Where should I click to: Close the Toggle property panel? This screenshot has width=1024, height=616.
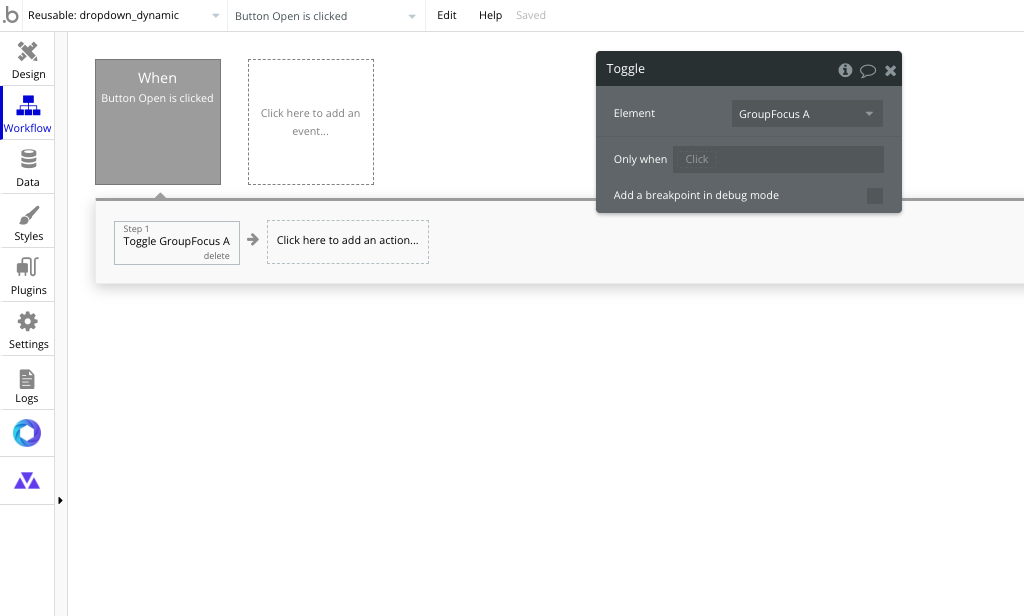coord(890,71)
